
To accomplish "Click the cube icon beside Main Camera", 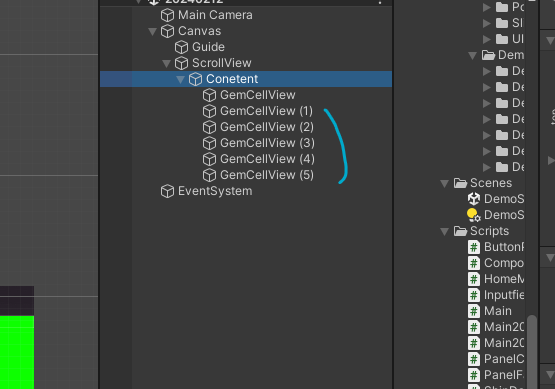I will coord(167,15).
